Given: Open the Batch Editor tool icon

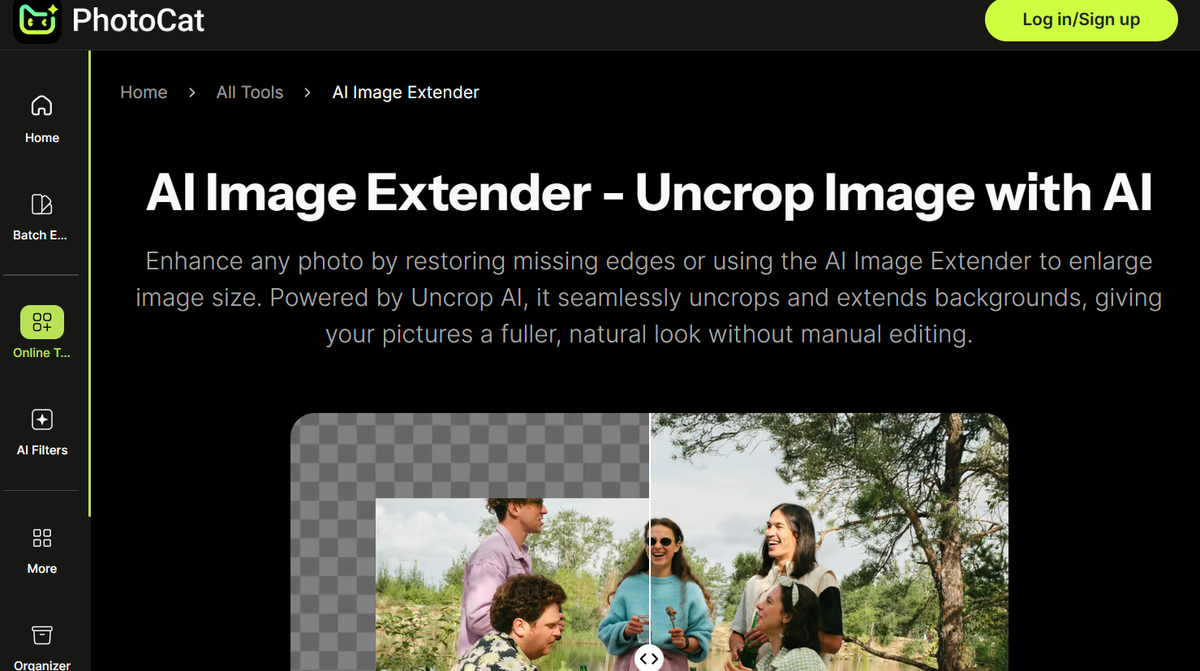Looking at the screenshot, I should 41,202.
